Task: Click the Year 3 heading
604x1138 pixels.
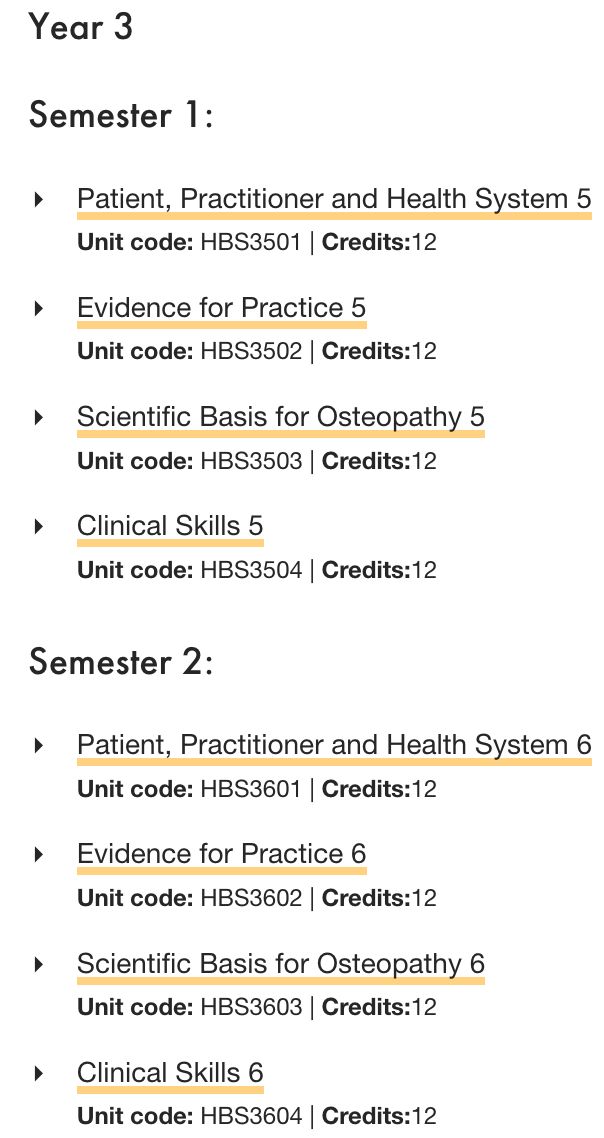Action: tap(81, 28)
